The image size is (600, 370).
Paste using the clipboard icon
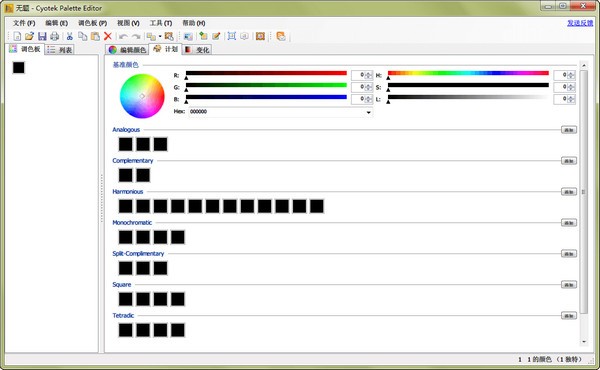95,36
